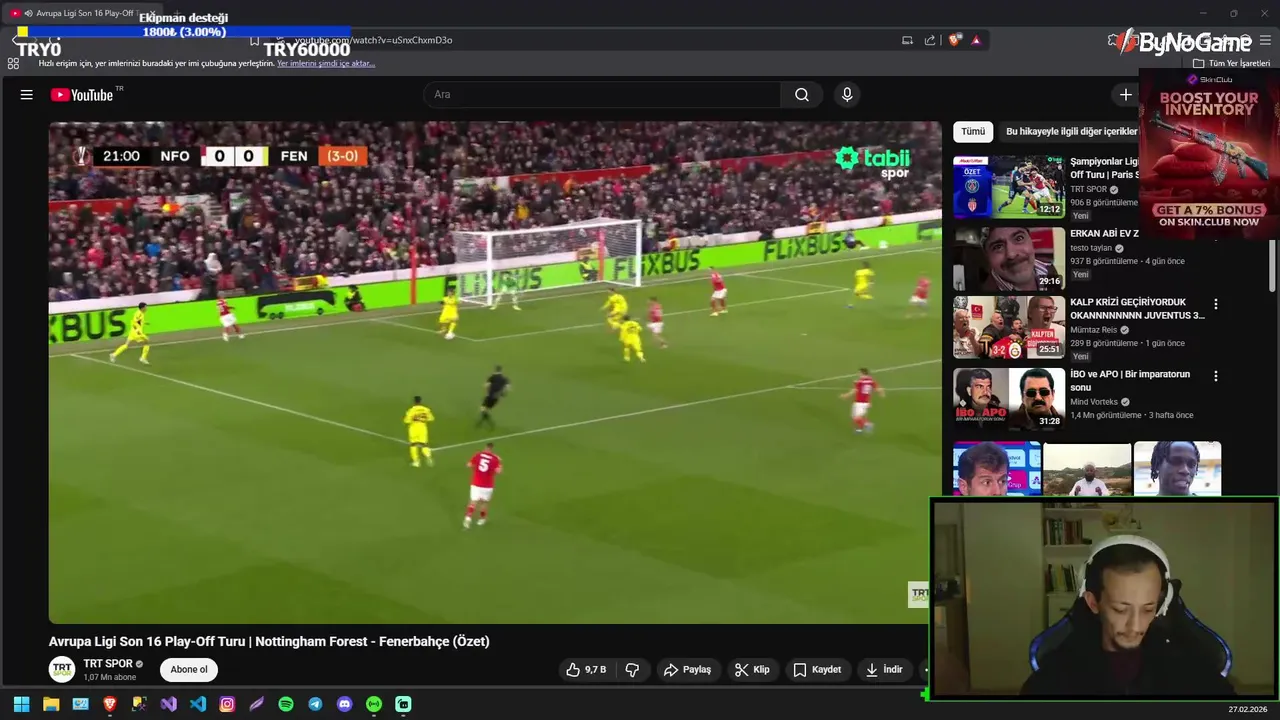Open İBO ve APO video thumbnail
The width and height of the screenshot is (1280, 720).
(1009, 399)
